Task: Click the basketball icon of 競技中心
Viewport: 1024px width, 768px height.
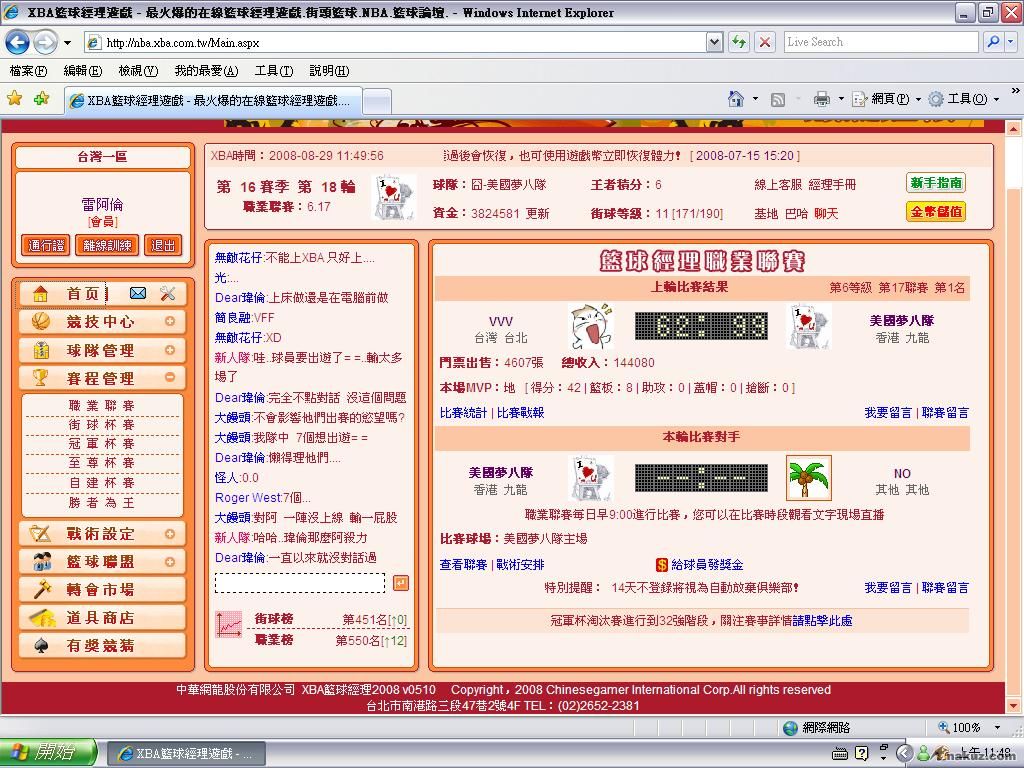Action: [x=40, y=321]
